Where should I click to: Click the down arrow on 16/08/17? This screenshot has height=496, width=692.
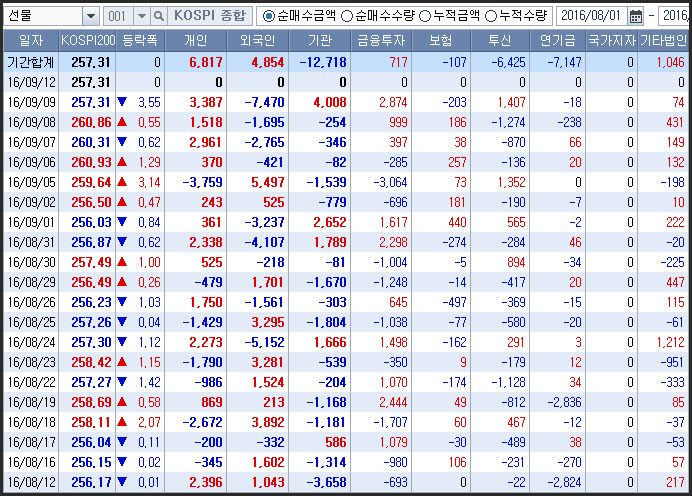pyautogui.click(x=122, y=442)
